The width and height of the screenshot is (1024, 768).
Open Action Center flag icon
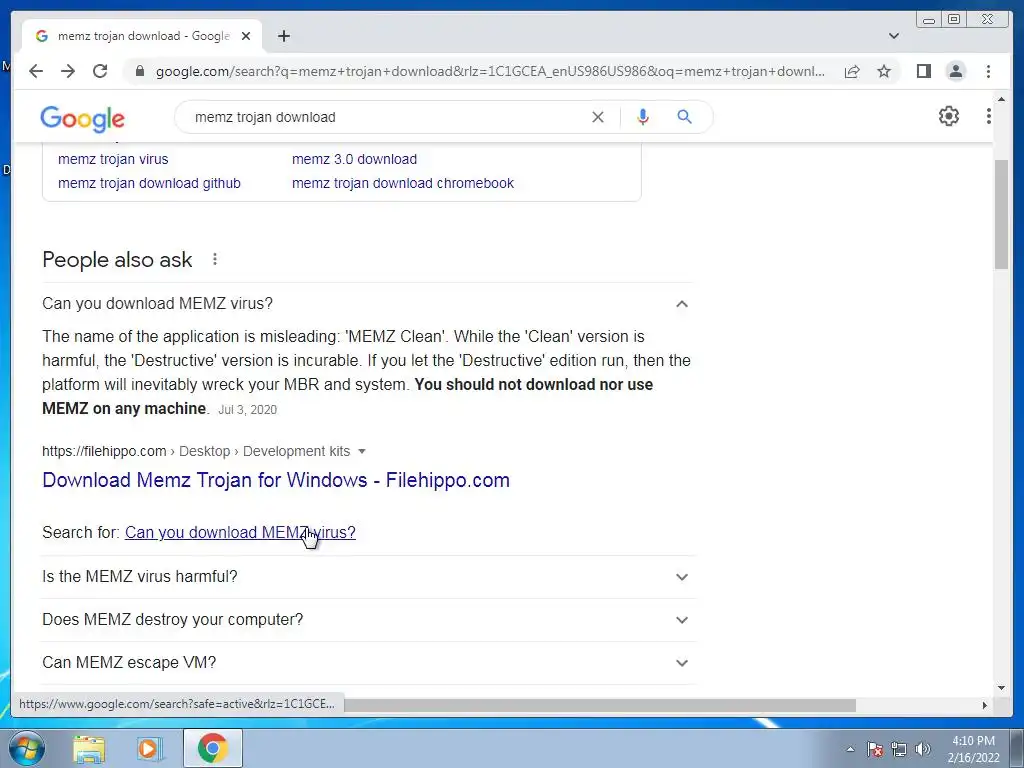[874, 749]
